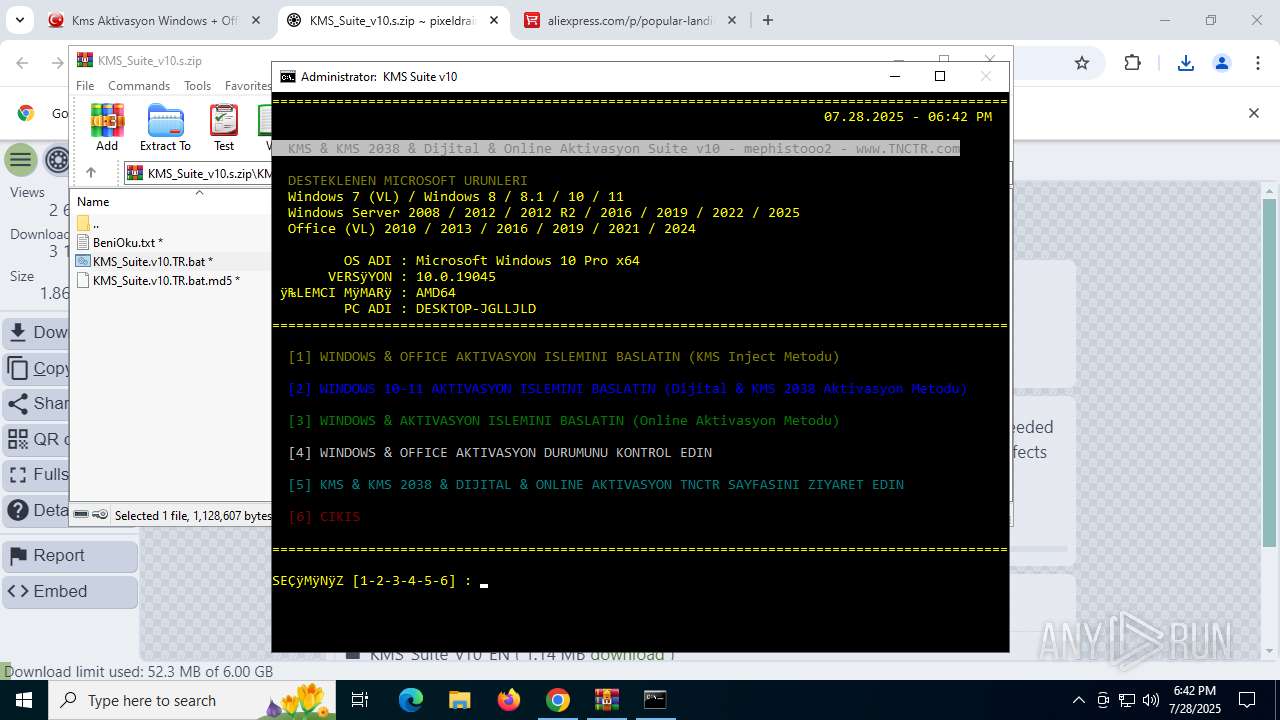Open Task View on the taskbar
The width and height of the screenshot is (1280, 720).
(361, 700)
